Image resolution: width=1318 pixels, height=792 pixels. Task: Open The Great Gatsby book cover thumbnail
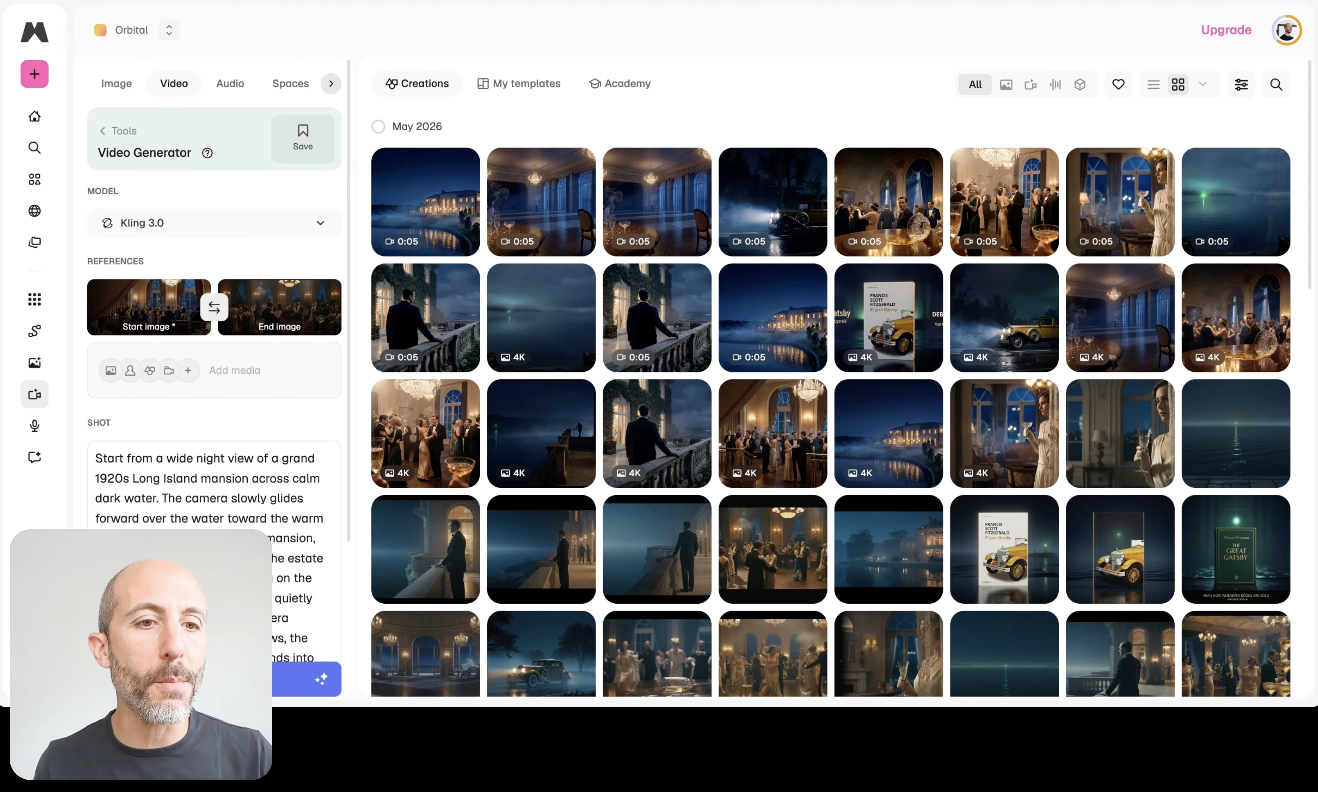(x=1236, y=550)
